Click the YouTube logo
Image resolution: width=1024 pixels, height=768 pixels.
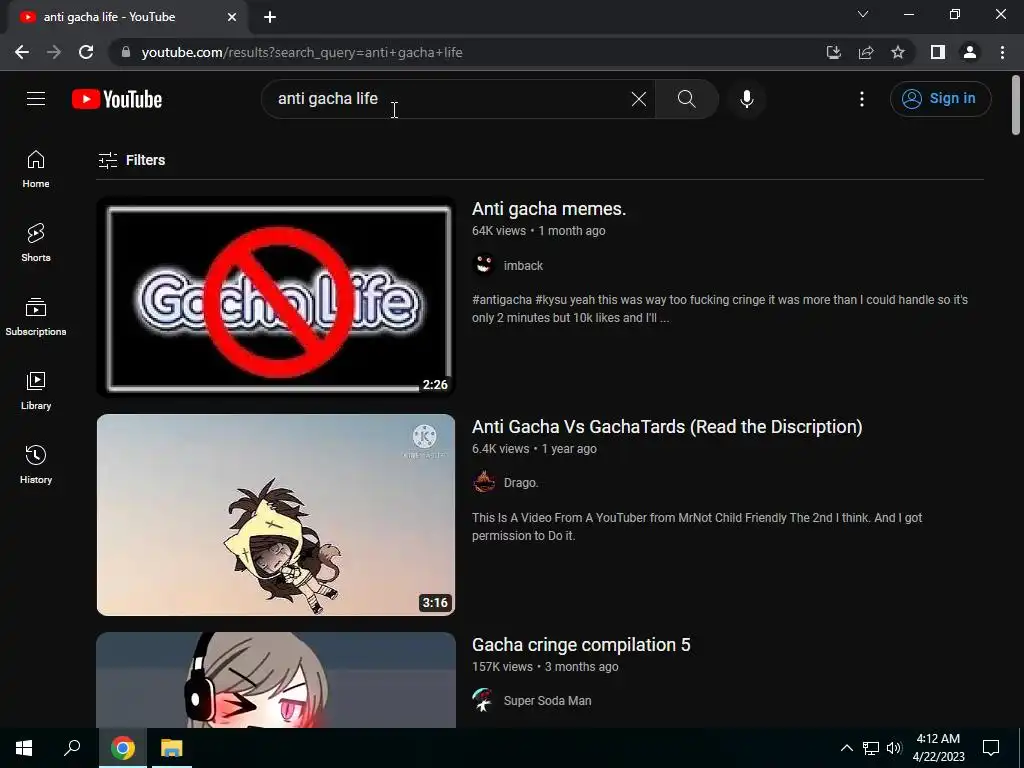coord(117,99)
